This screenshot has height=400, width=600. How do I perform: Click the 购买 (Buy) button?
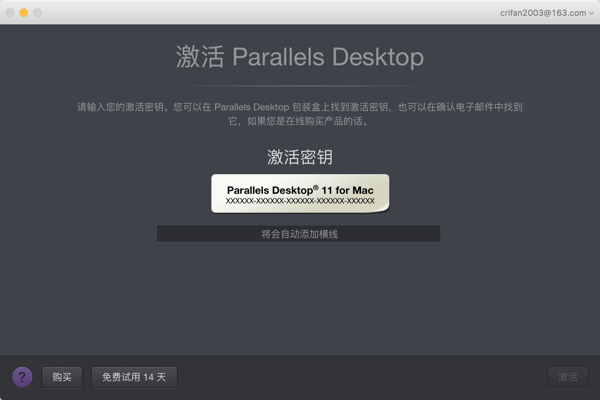click(62, 377)
